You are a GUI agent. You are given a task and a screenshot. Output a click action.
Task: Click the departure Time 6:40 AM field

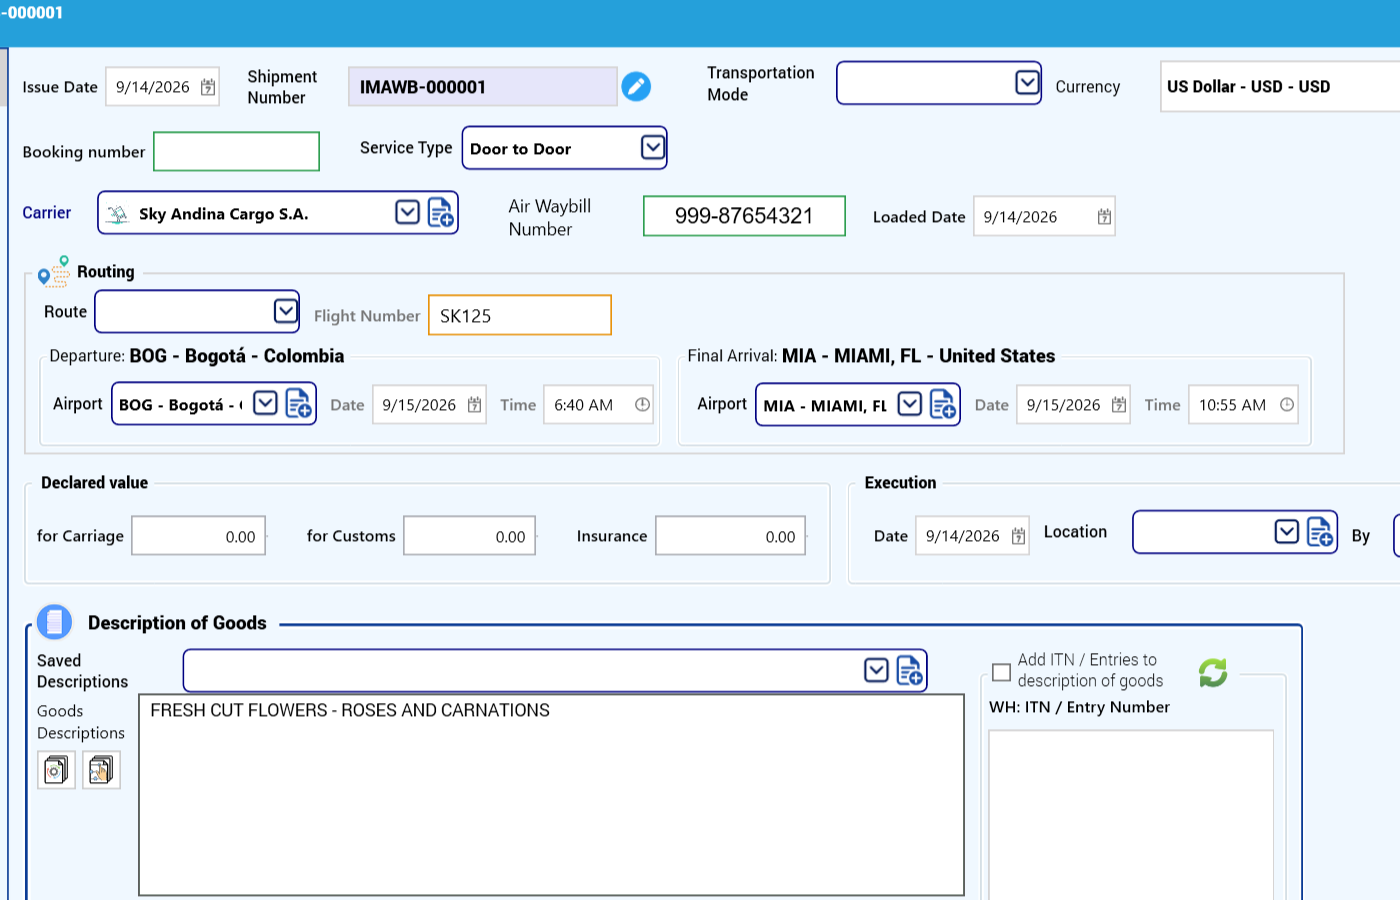598,405
